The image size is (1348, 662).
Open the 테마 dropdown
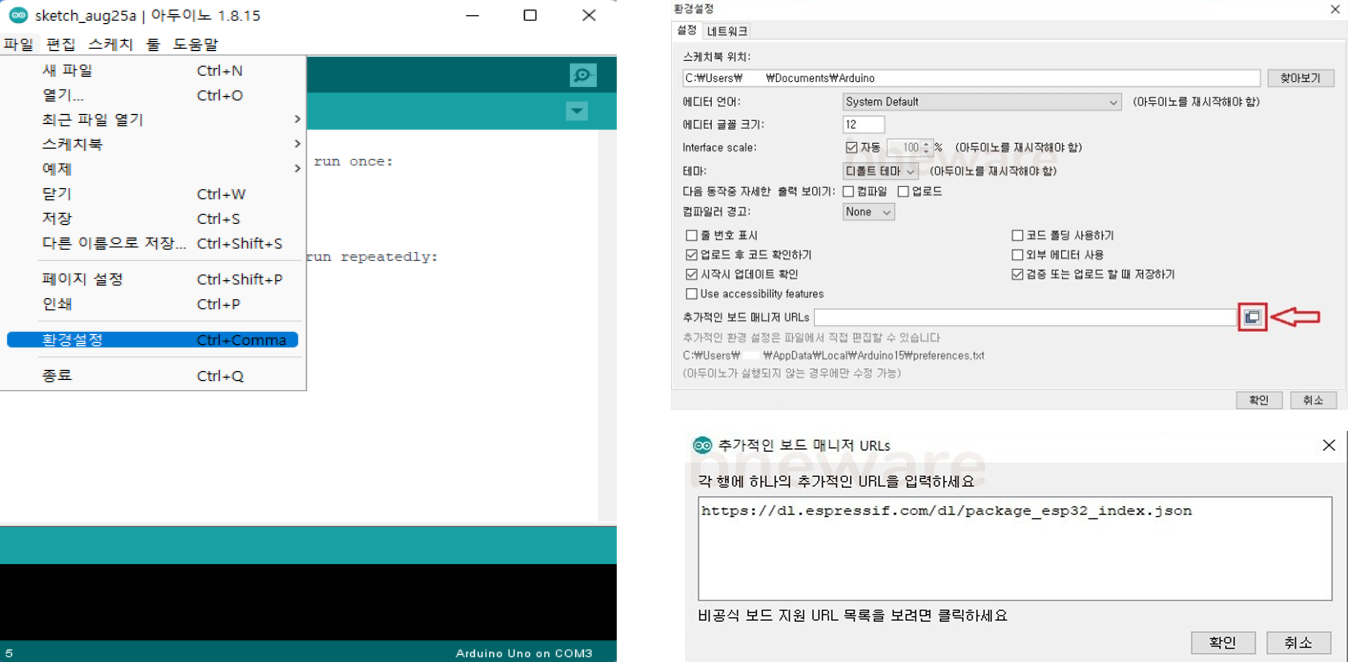880,171
